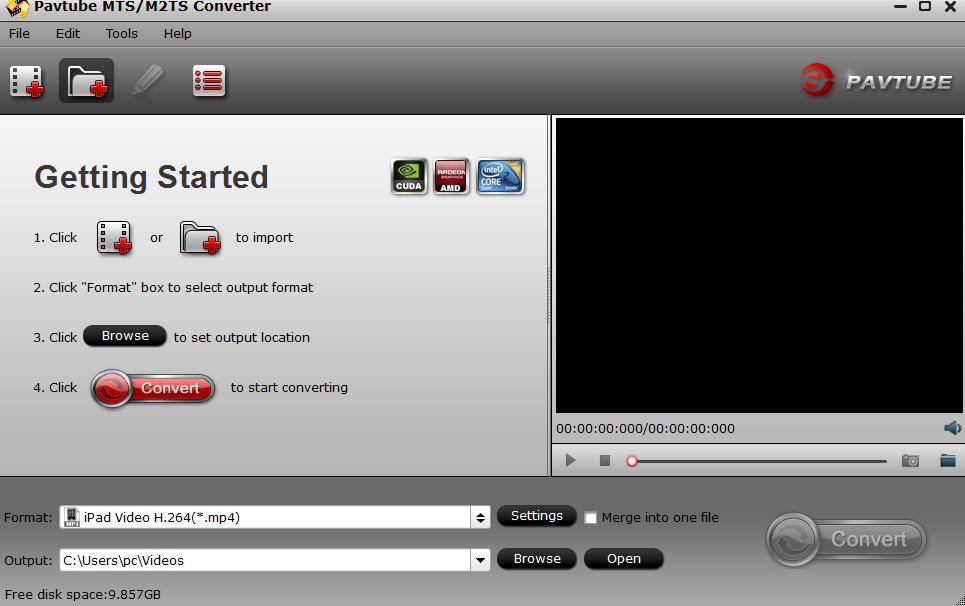The width and height of the screenshot is (965, 606).
Task: Click the Add Video toolbar icon
Action: (26, 81)
